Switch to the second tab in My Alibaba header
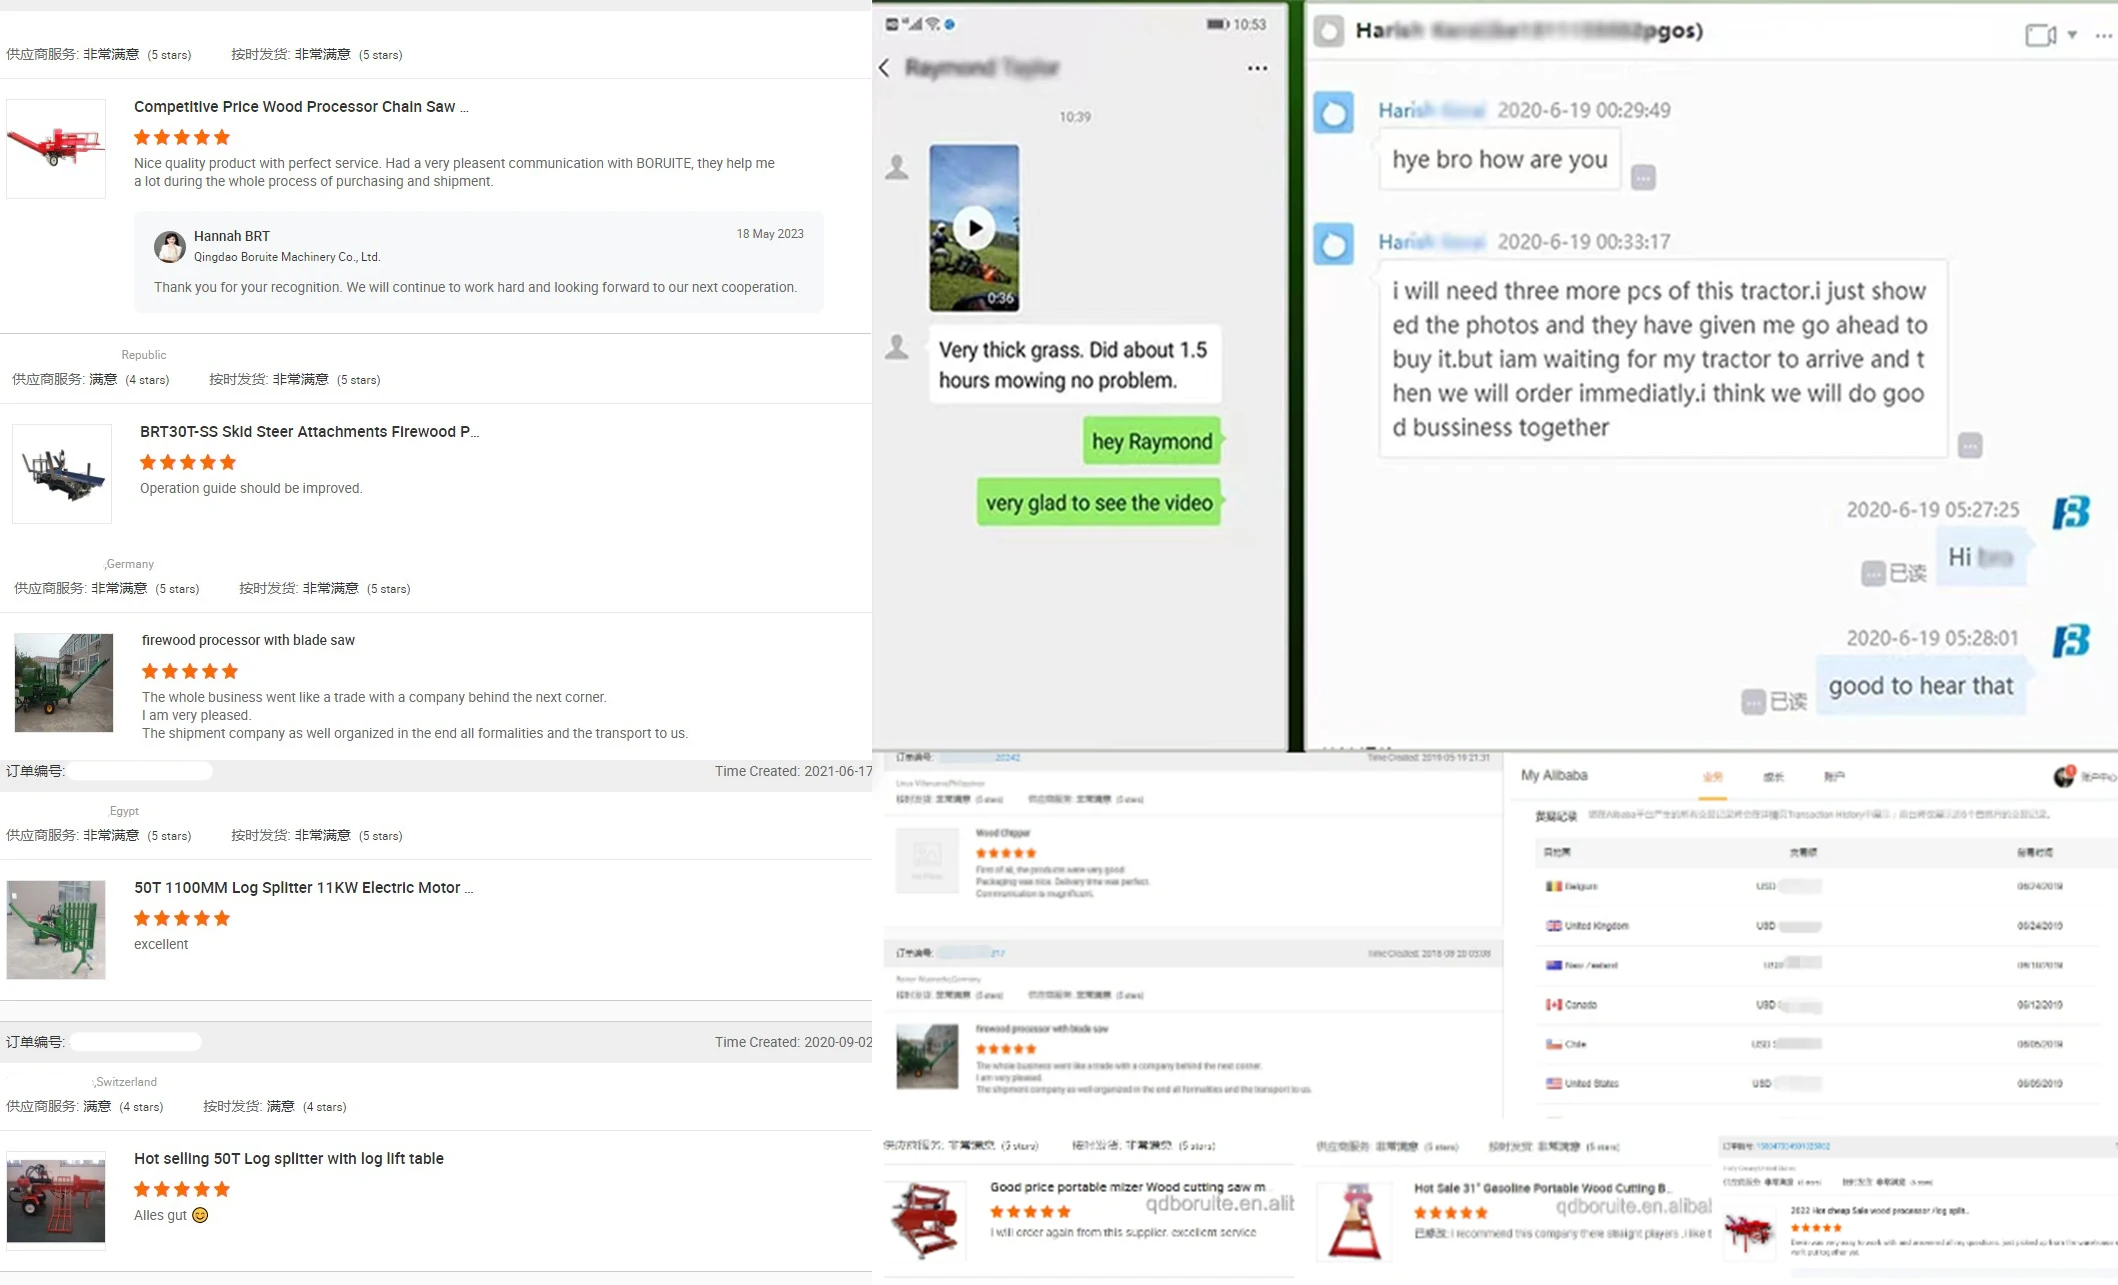The height and width of the screenshot is (1285, 2118). click(1773, 777)
